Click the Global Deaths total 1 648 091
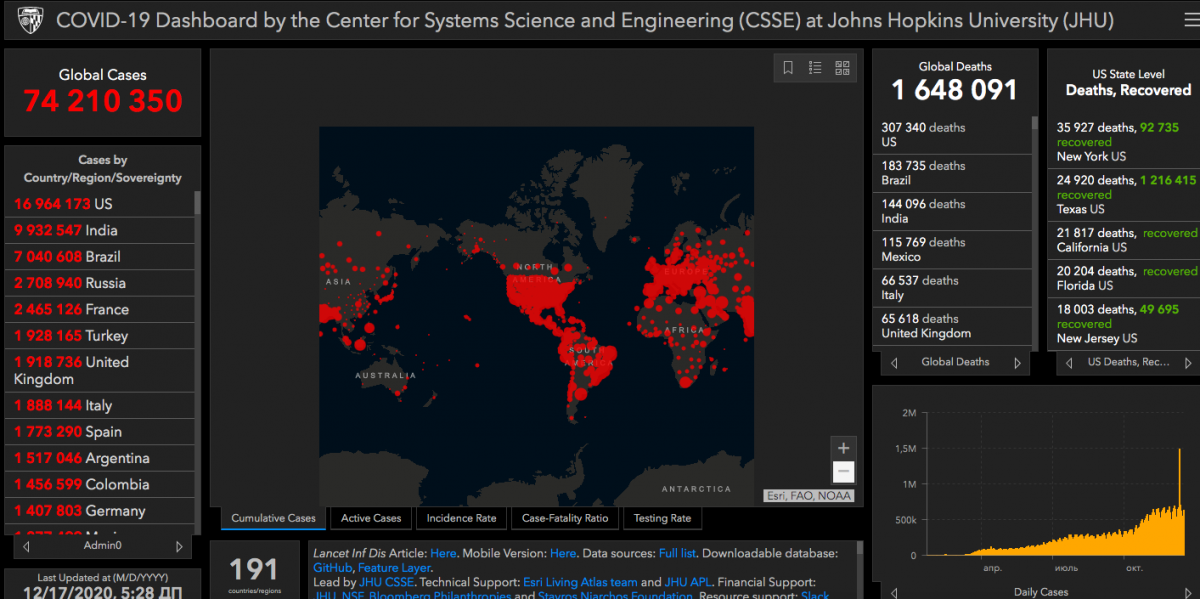Viewport: 1200px width, 599px height. pos(954,90)
